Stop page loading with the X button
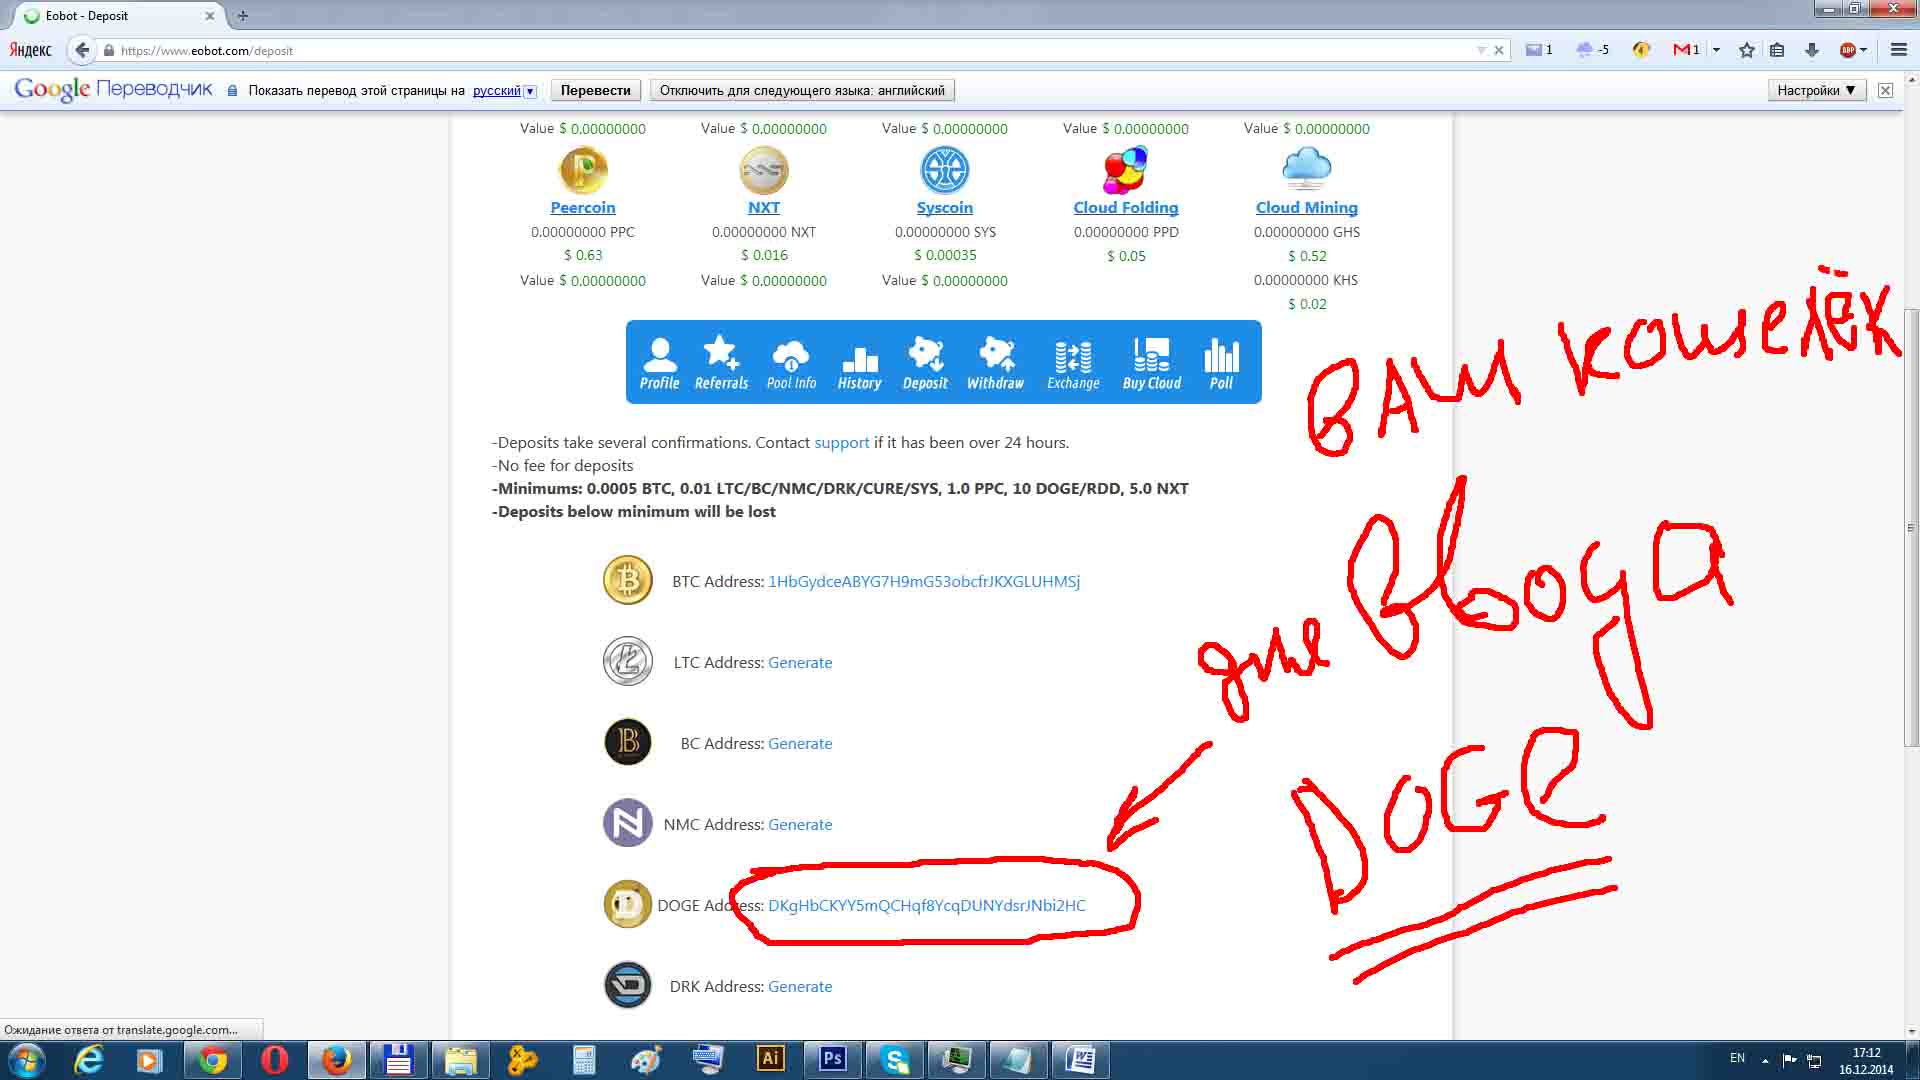1920x1080 pixels. point(1499,50)
